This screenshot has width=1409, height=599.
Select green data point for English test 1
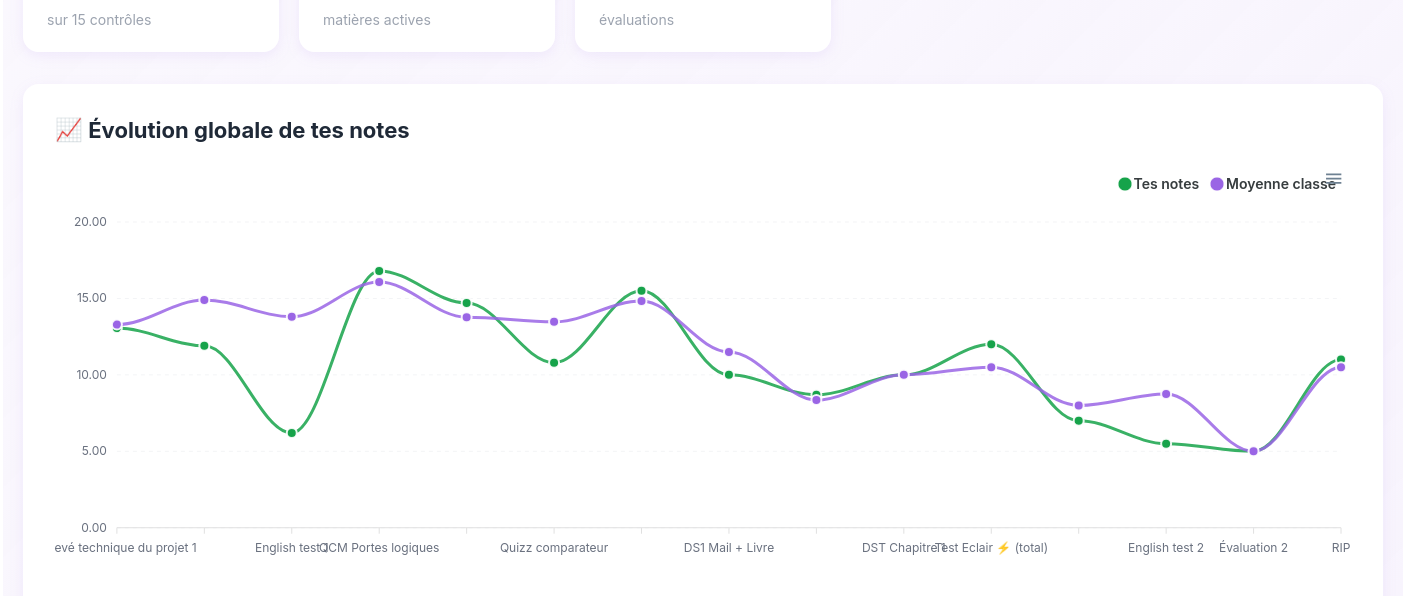(x=291, y=433)
